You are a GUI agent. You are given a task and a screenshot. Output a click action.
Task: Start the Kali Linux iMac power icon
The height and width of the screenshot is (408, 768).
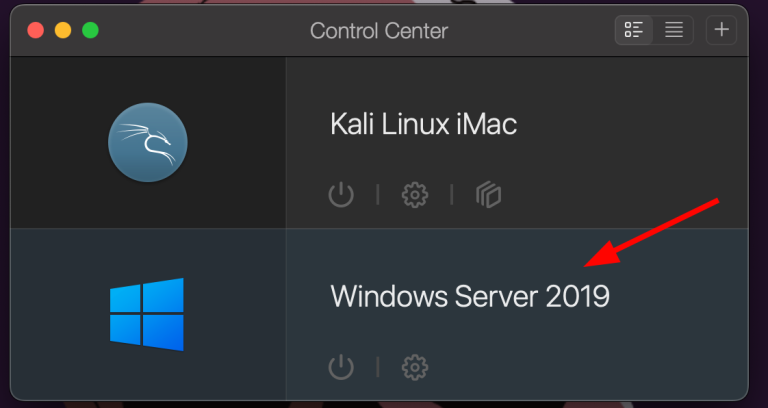341,195
